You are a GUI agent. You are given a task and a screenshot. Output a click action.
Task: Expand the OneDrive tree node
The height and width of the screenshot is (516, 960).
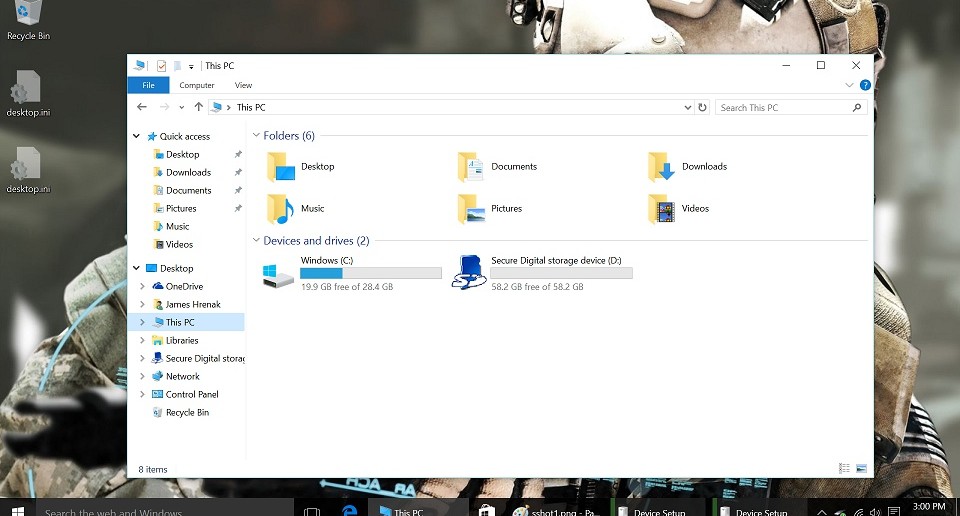pyautogui.click(x=142, y=286)
